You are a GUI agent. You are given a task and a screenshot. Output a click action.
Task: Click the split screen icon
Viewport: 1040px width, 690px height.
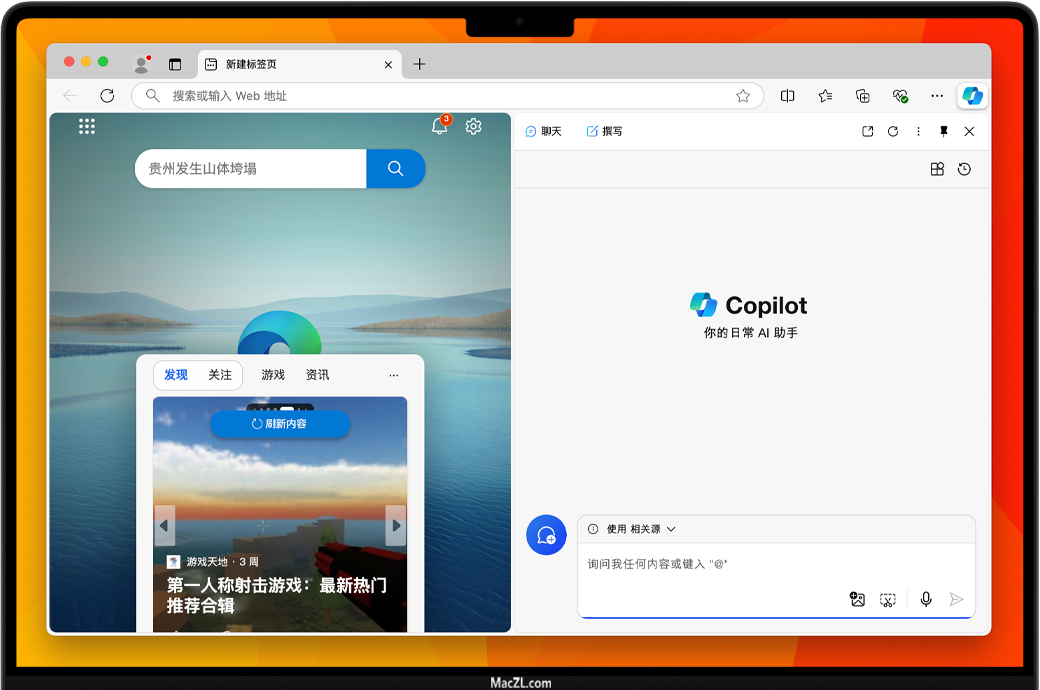tap(788, 96)
